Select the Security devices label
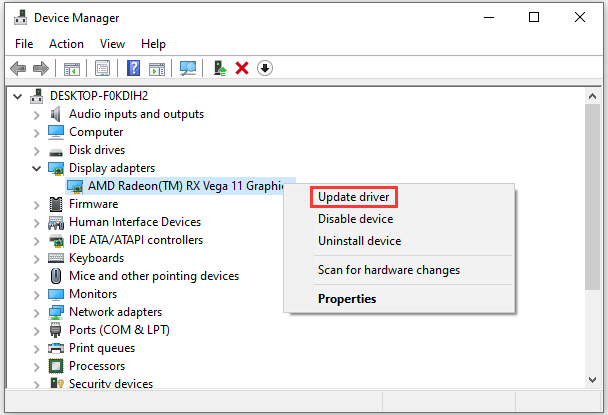The width and height of the screenshot is (608, 415). tap(111, 384)
